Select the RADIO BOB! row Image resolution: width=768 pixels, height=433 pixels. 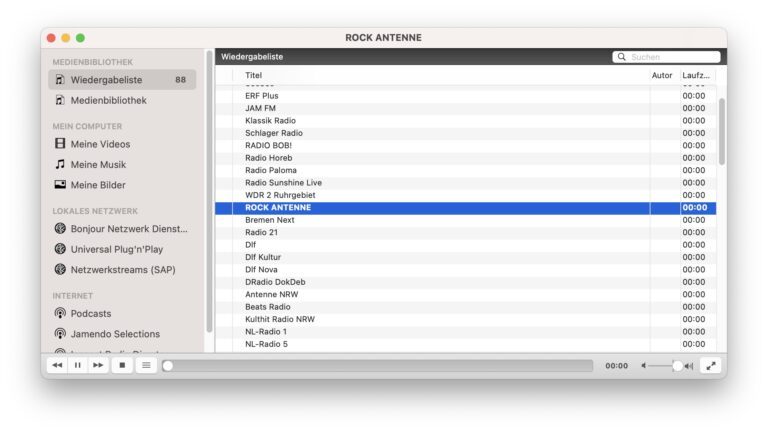coord(465,145)
